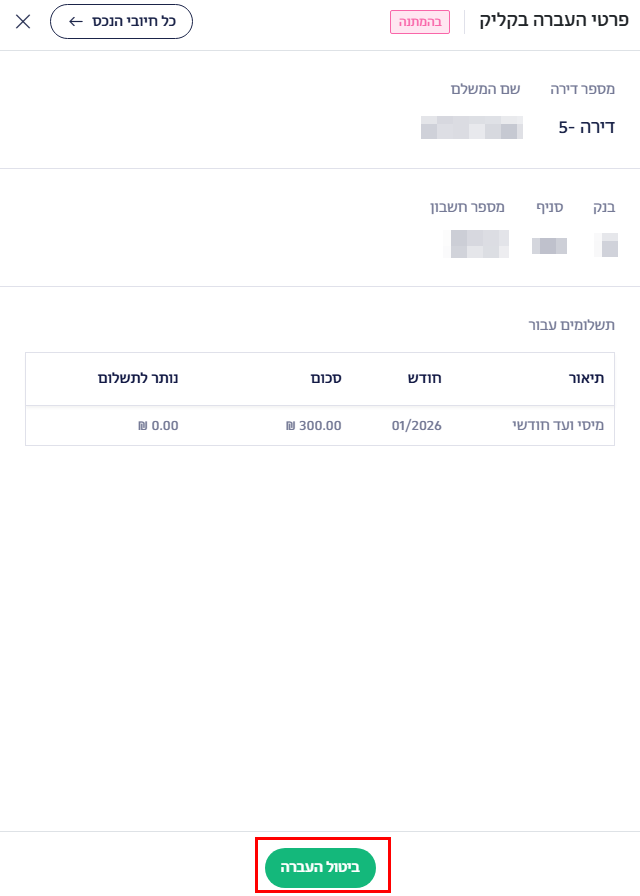640x896 pixels.
Task: Click the נותר לתשלום column header
Action: click(138, 379)
